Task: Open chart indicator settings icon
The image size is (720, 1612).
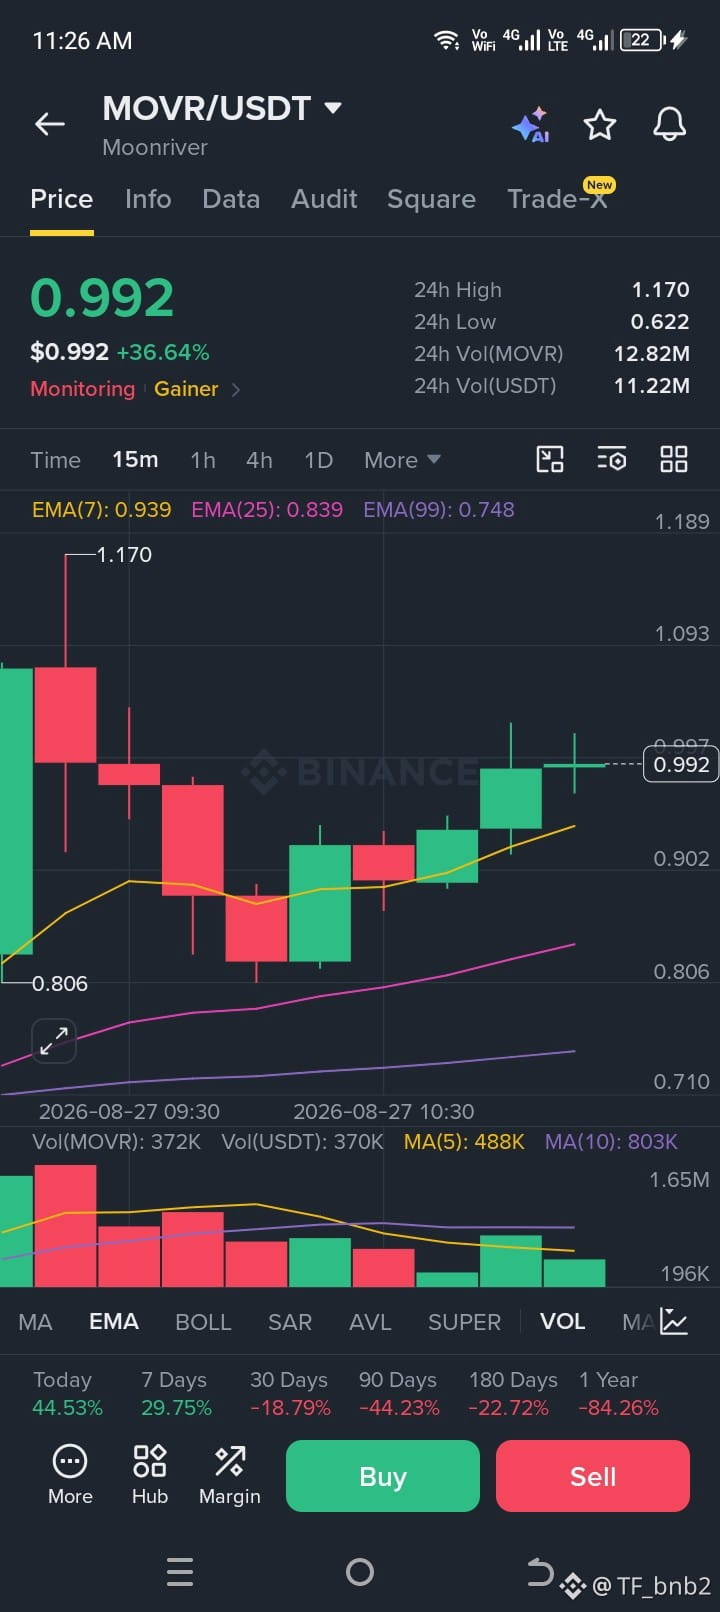Action: [612, 460]
